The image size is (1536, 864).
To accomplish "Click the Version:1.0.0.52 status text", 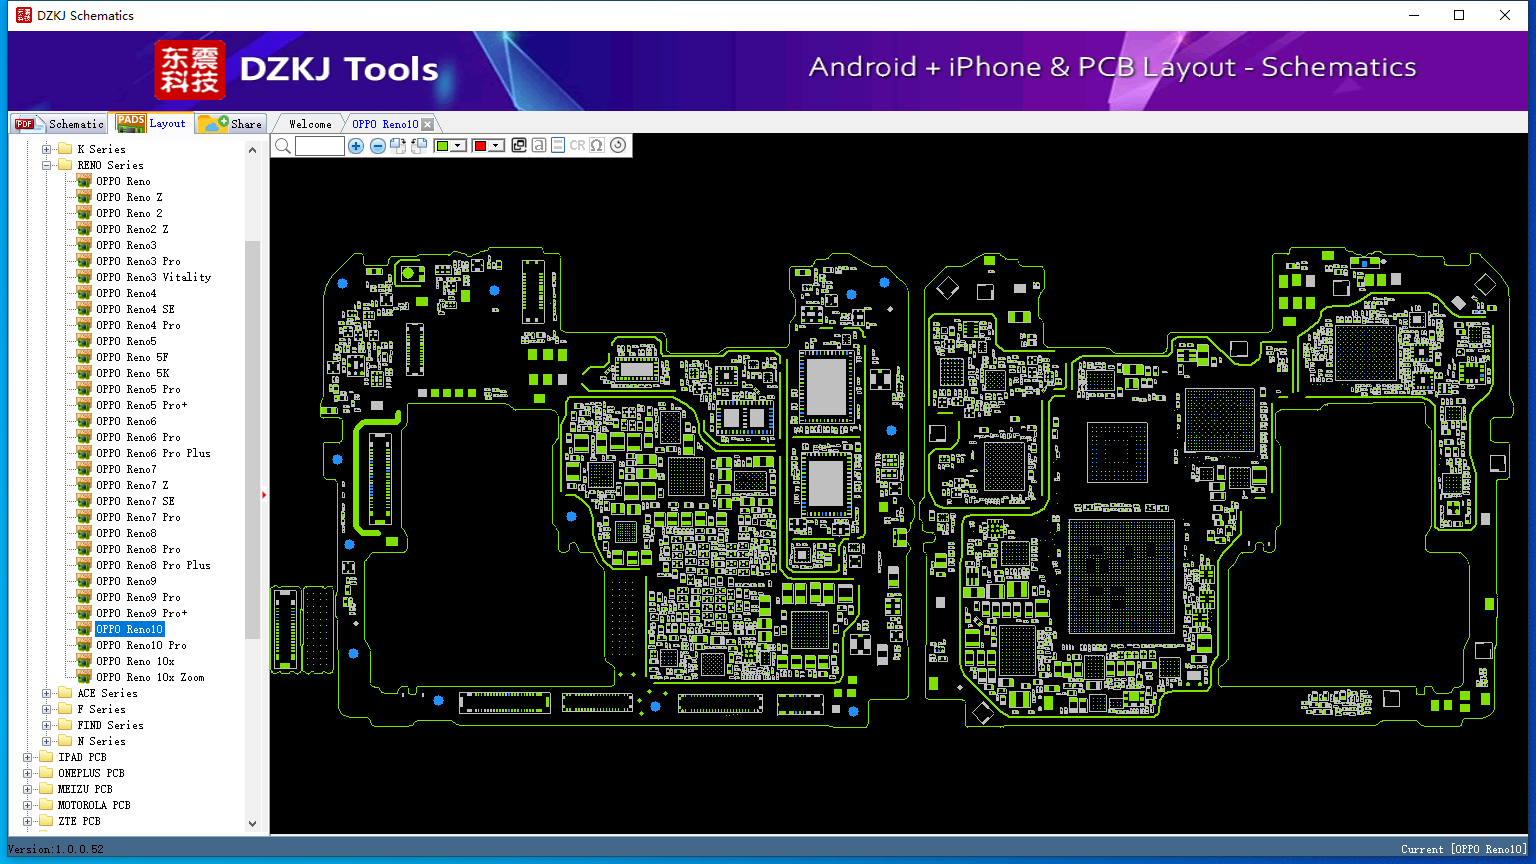I will click(55, 849).
